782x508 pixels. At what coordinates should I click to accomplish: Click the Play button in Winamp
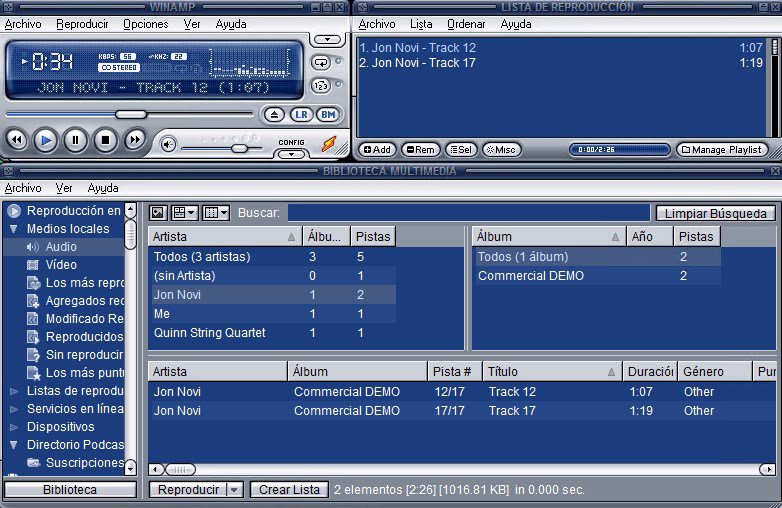pos(46,141)
